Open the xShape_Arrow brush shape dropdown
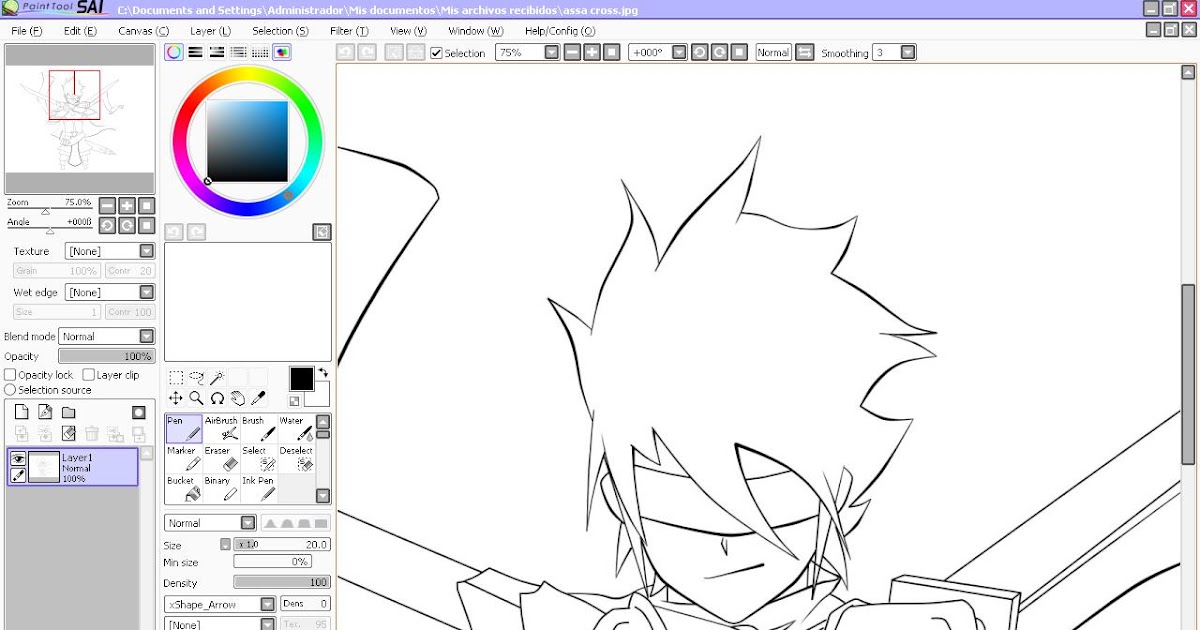Viewport: 1200px width, 630px height. tap(268, 604)
